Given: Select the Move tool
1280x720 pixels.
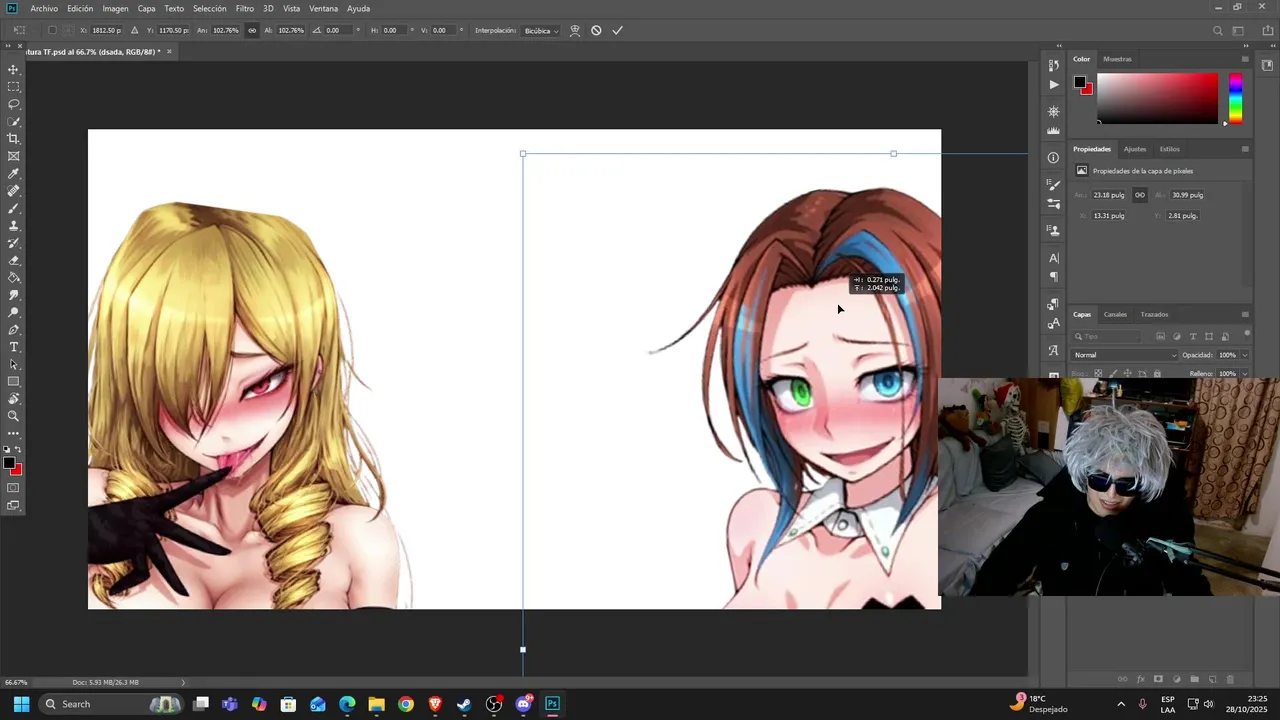Looking at the screenshot, I should 14,70.
